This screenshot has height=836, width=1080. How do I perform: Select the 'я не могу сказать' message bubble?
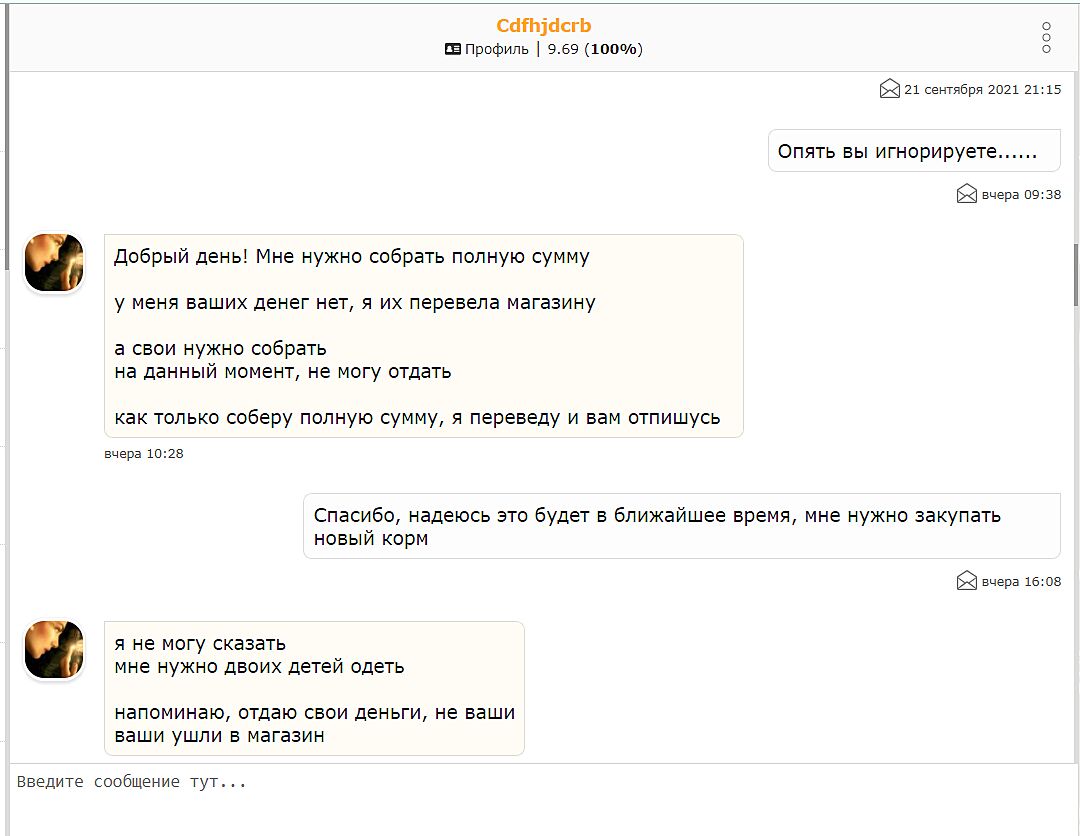point(314,688)
